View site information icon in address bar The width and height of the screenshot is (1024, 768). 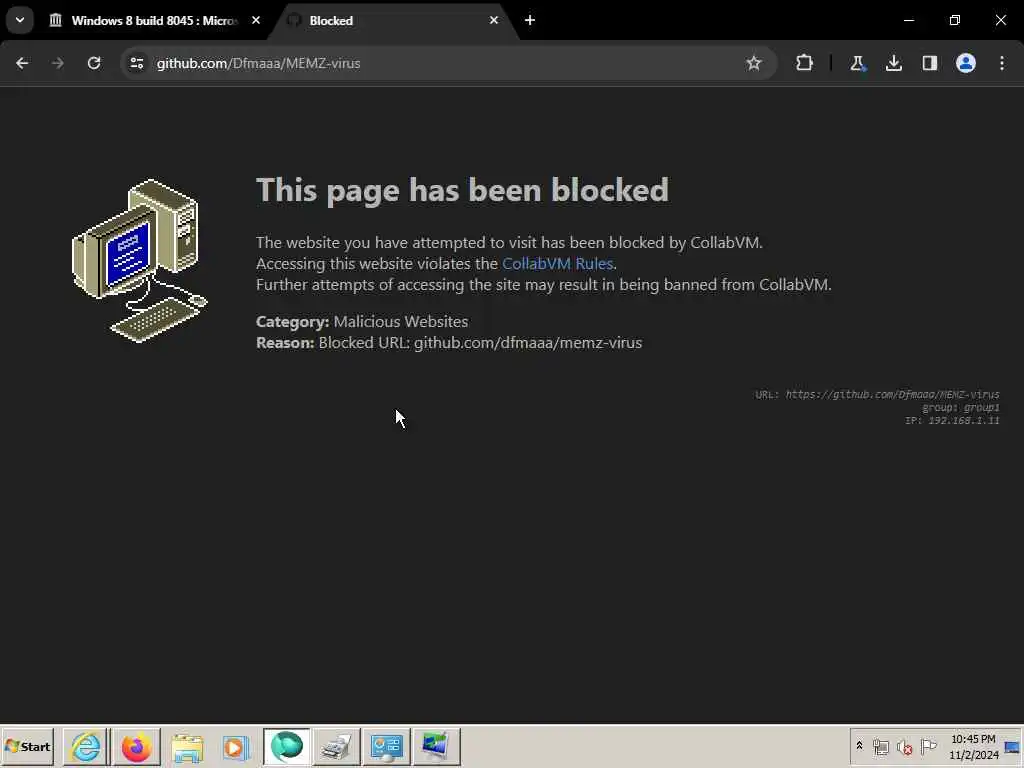(x=136, y=63)
